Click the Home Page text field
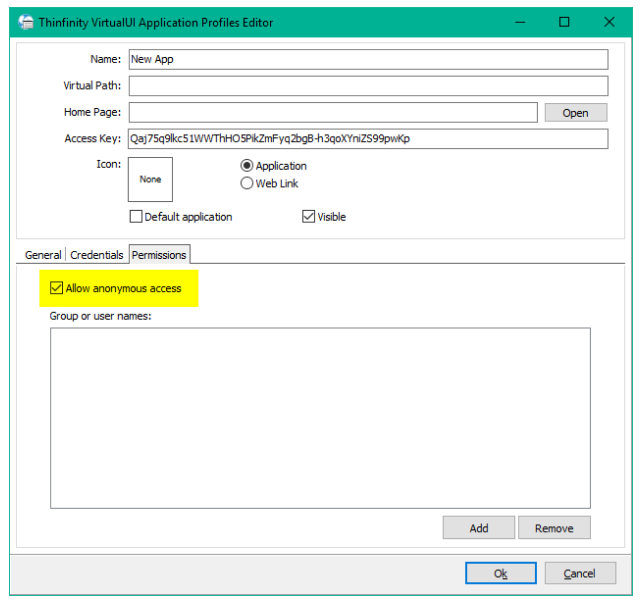Screen dimensions: 641x605 click(x=333, y=112)
